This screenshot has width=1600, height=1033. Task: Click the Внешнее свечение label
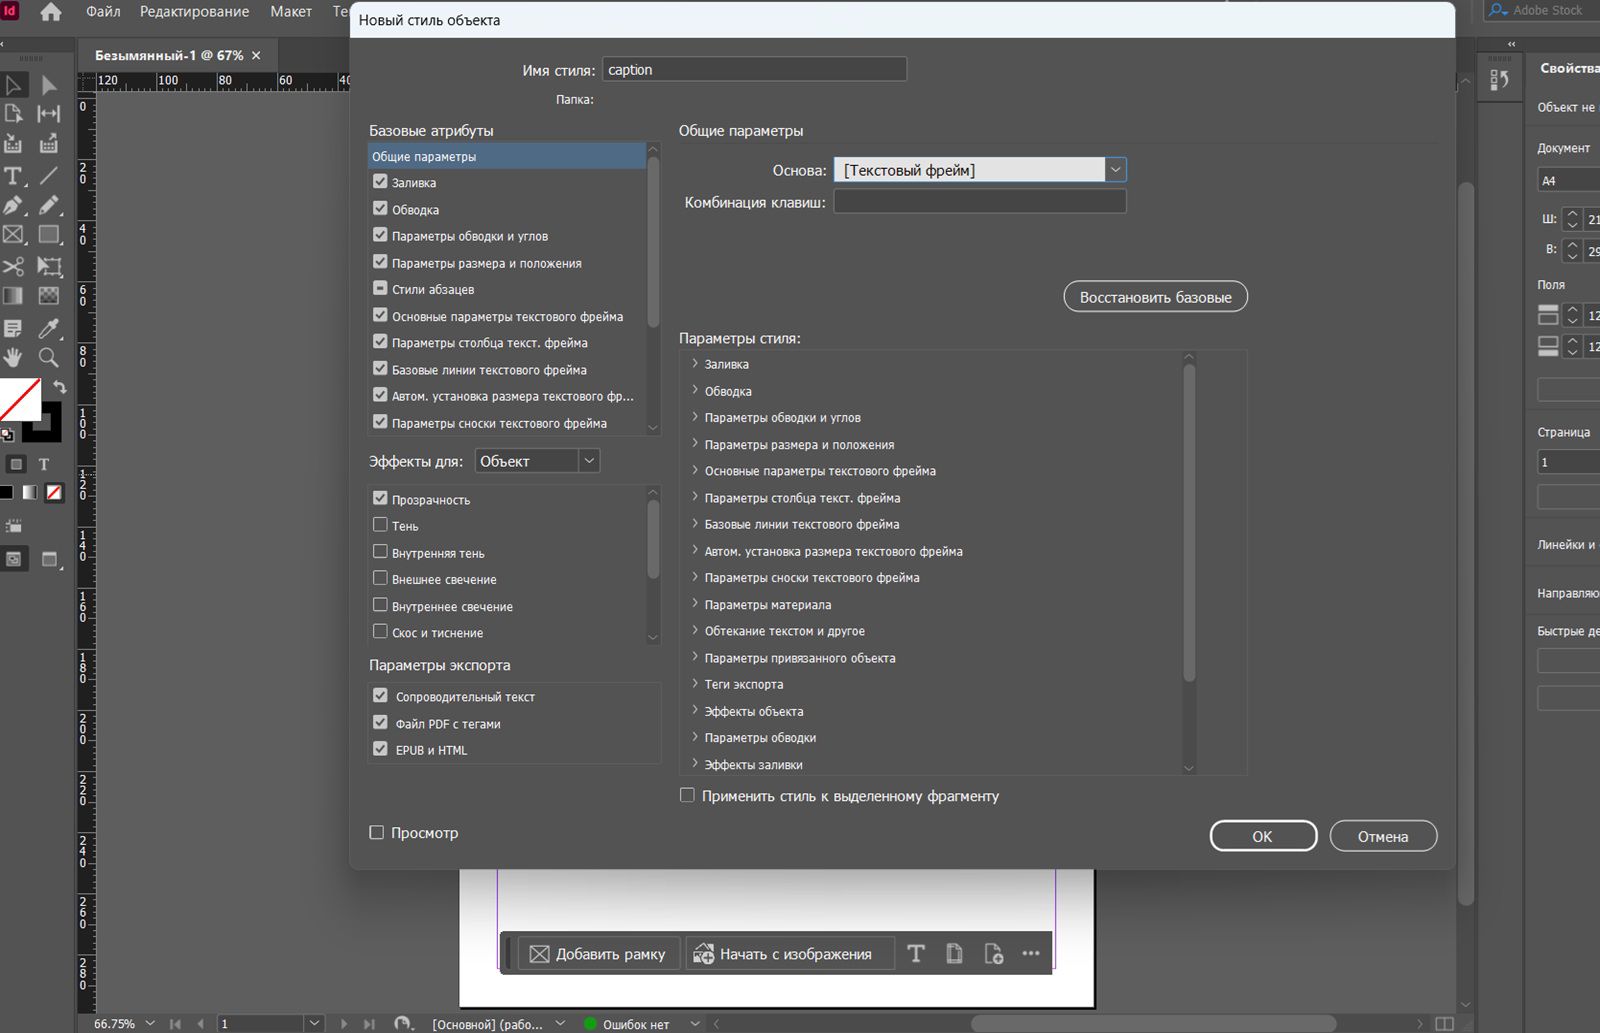(444, 579)
